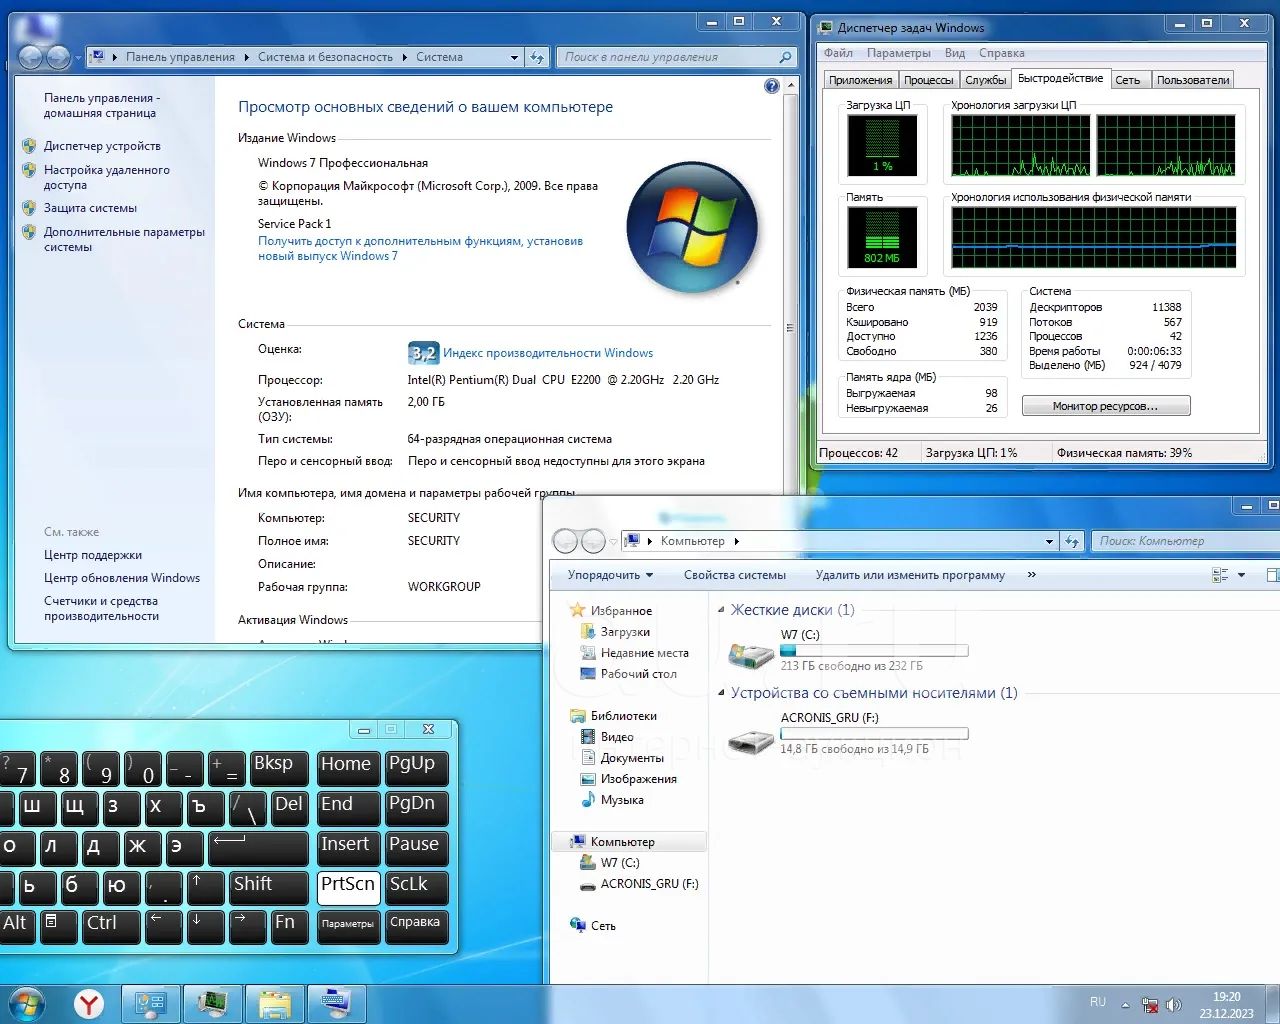1280x1024 pixels.
Task: Switch to Пользователи tab
Action: (x=1192, y=80)
